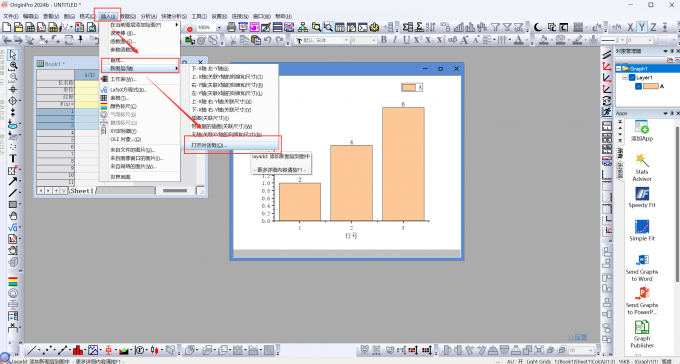The image size is (680, 364).
Task: Click the Graph Publisher app icon
Action: click(x=642, y=327)
